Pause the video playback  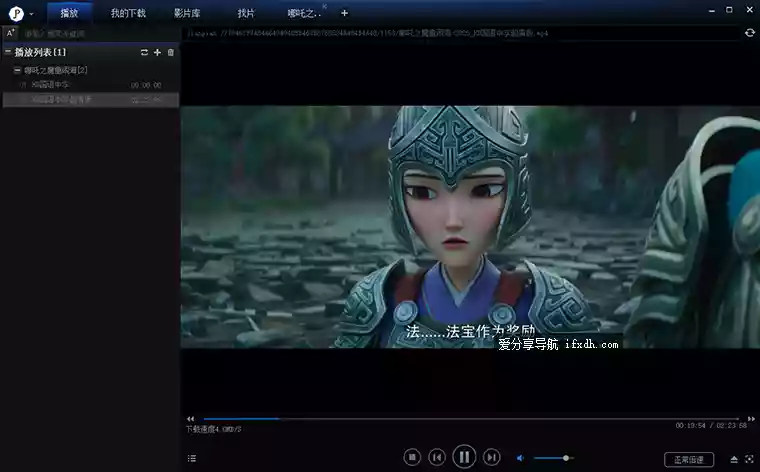pyautogui.click(x=464, y=456)
